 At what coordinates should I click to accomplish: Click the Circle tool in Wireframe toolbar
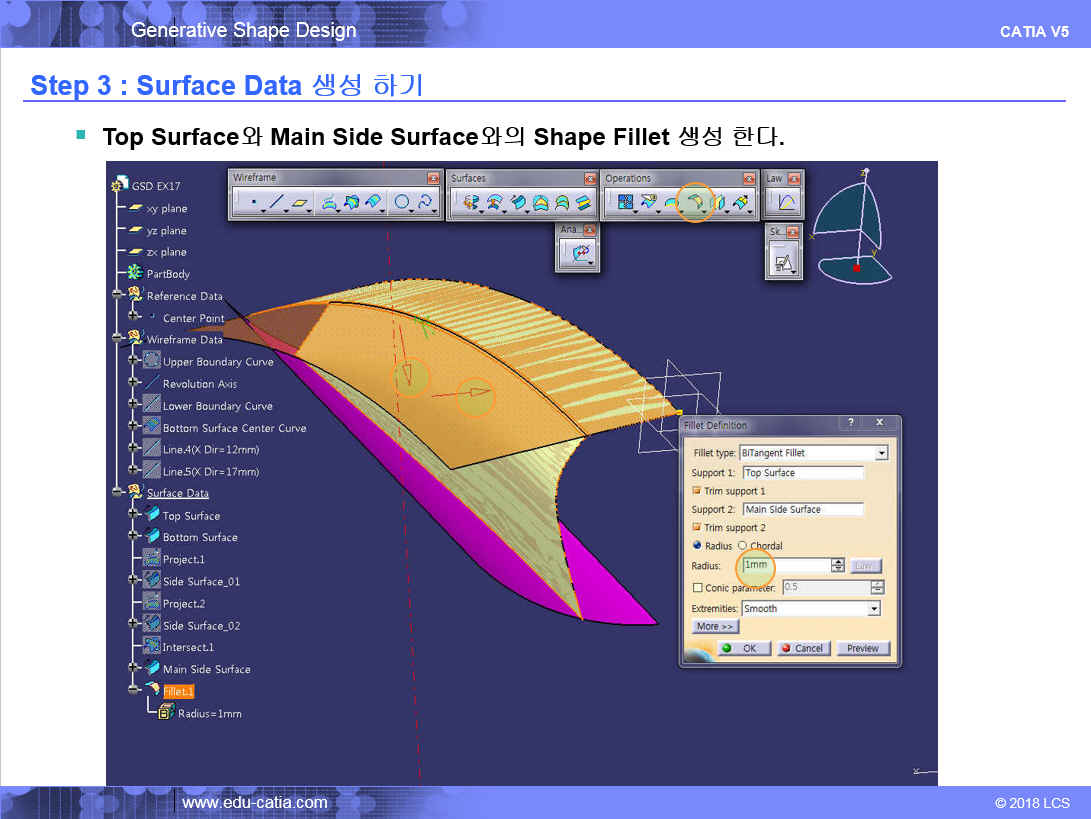pos(401,202)
